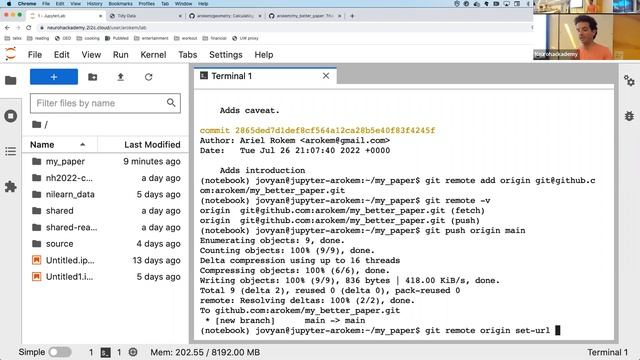
Task: Click '9 minutes ago' modified time
Action: tap(152, 161)
